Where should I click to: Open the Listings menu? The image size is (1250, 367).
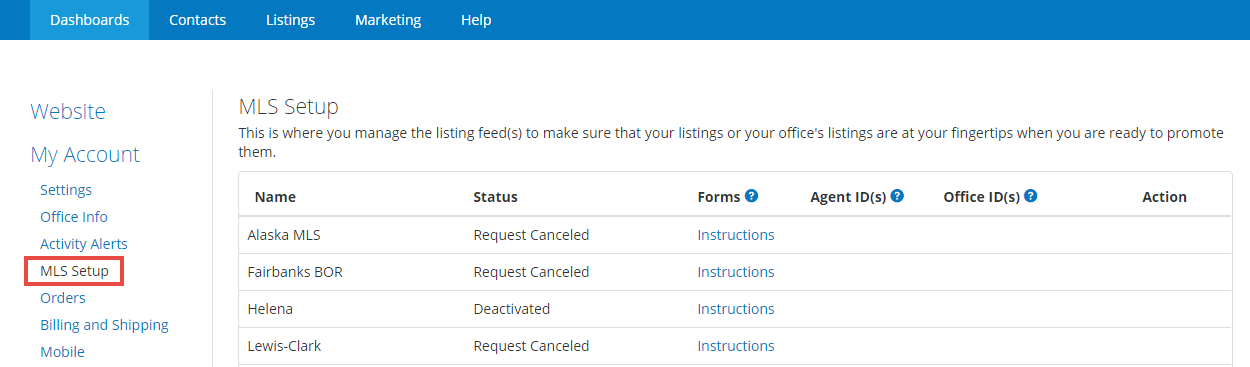290,20
